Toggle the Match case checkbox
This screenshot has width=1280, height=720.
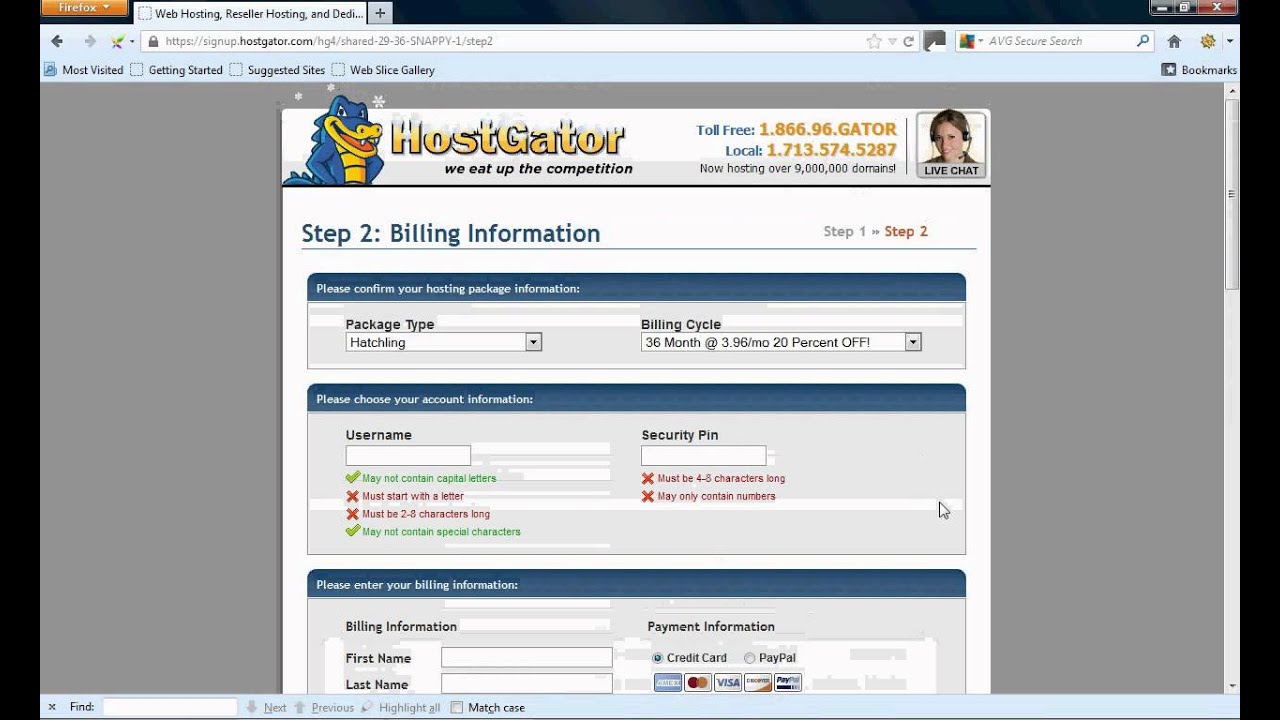pos(457,707)
